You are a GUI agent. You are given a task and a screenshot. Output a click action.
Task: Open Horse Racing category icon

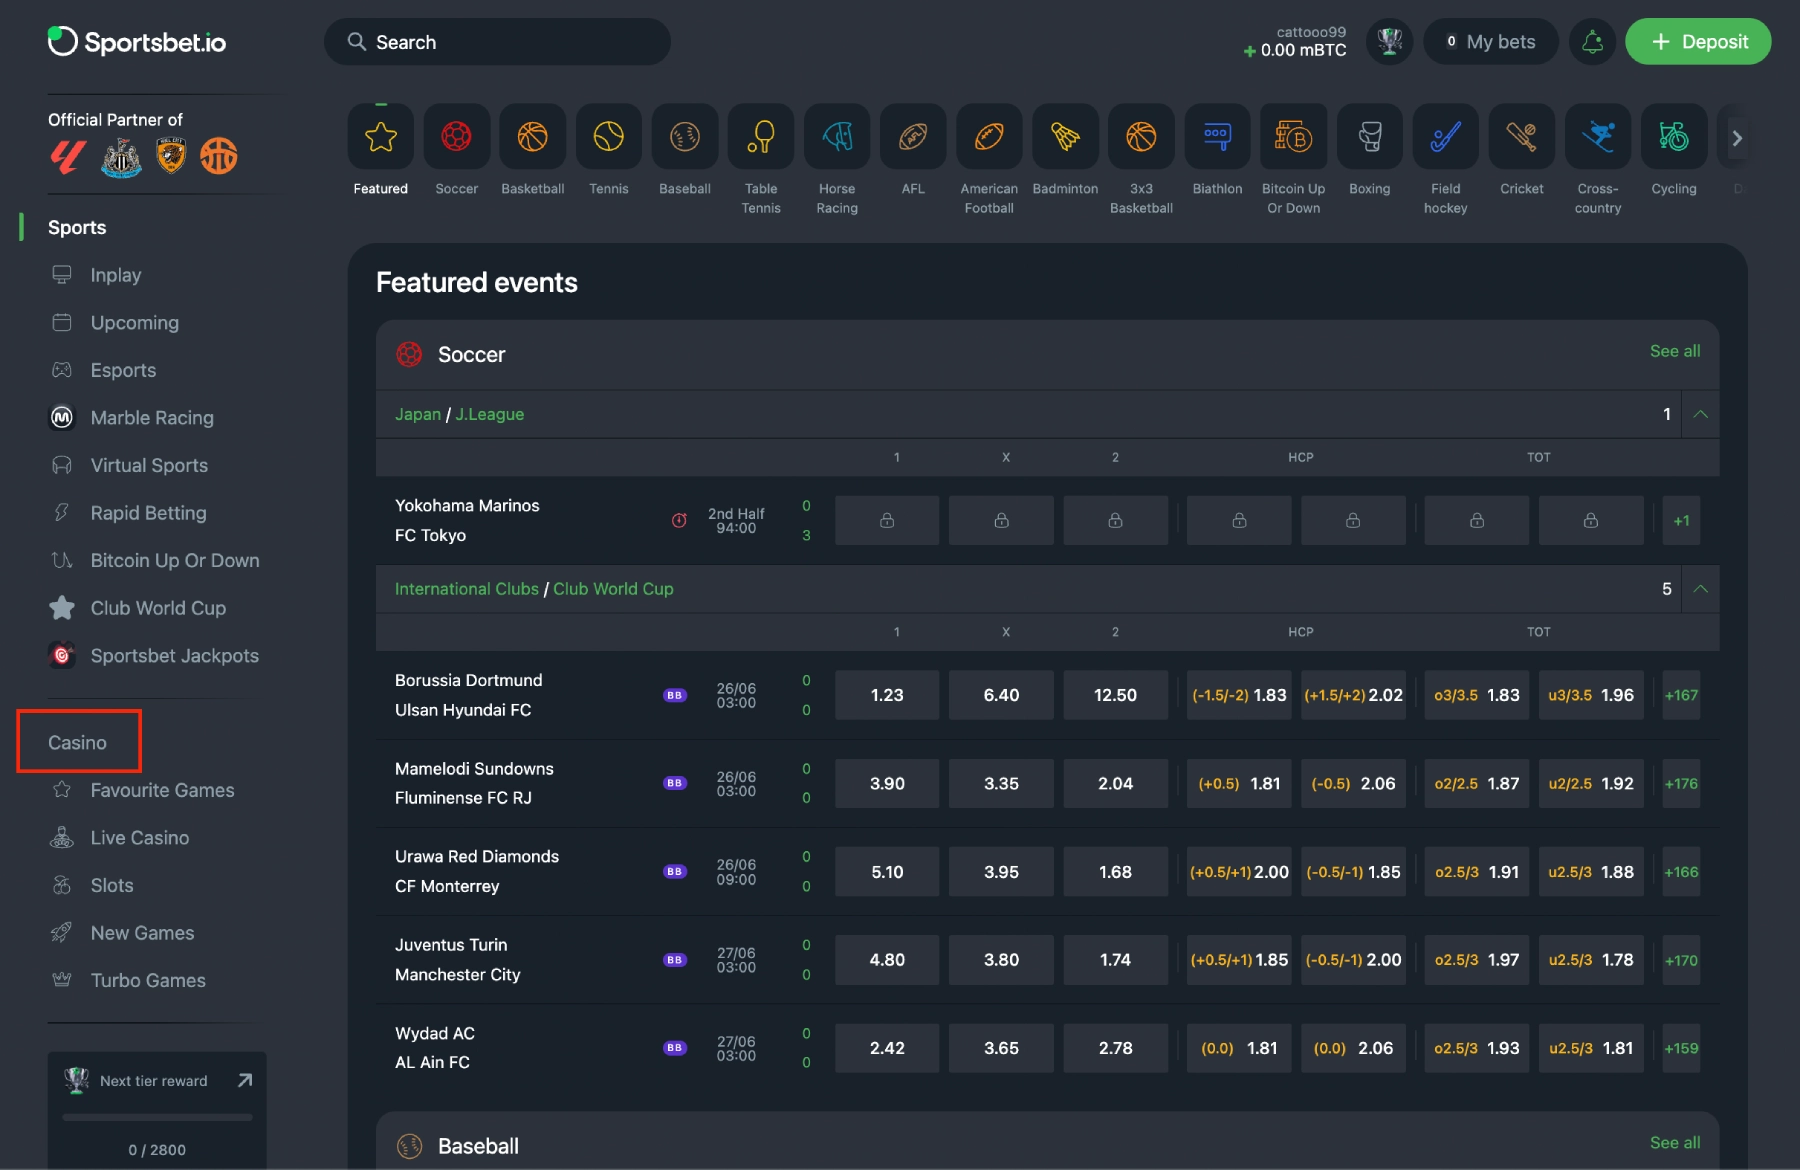click(837, 137)
